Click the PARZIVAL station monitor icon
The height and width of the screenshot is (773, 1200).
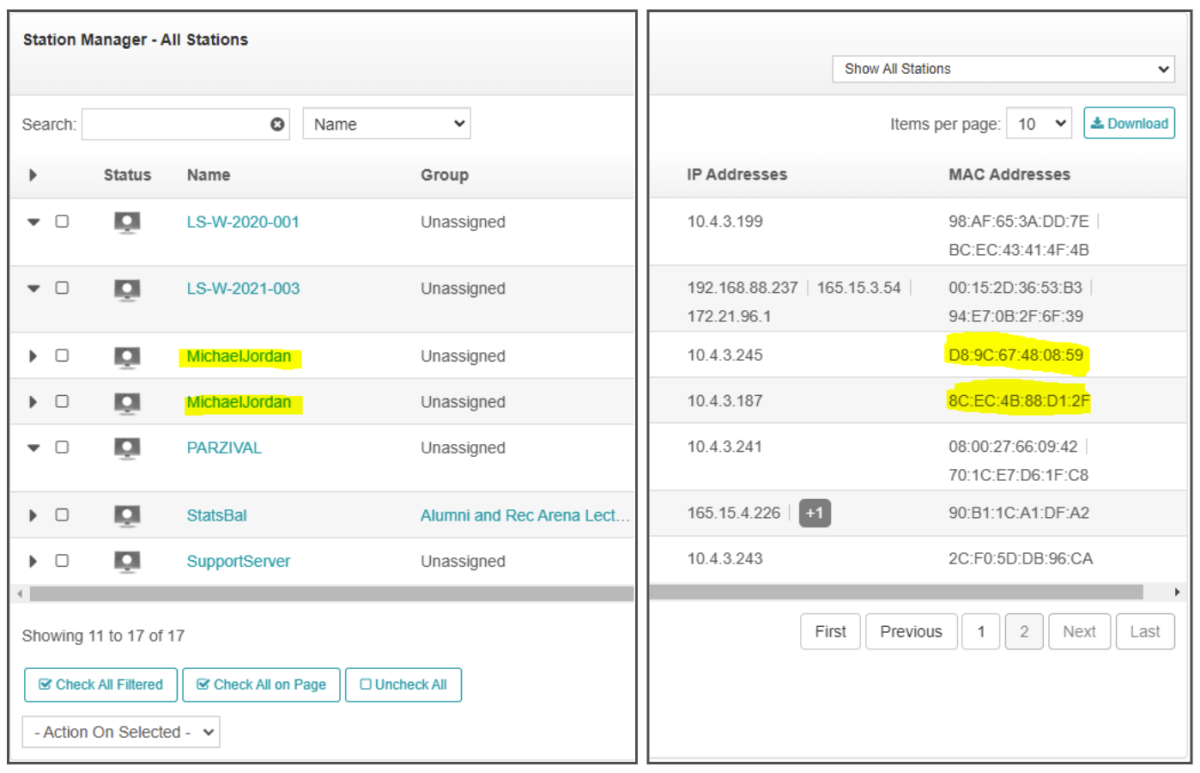[x=127, y=448]
